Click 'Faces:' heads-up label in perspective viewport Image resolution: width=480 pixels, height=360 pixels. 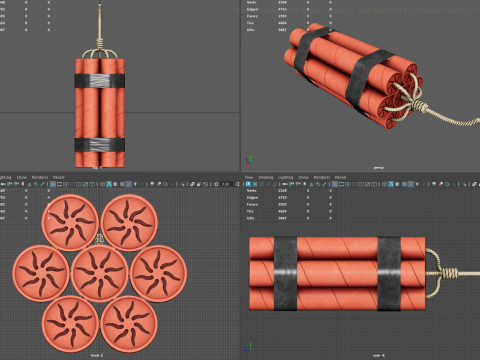pos(252,16)
